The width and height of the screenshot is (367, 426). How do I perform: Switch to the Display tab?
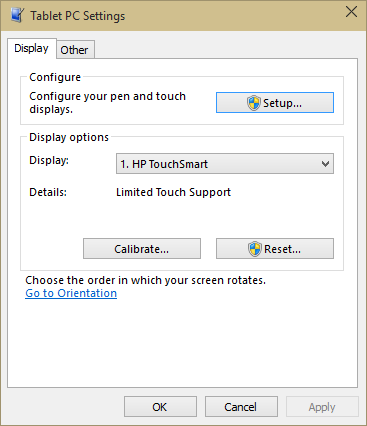31,48
